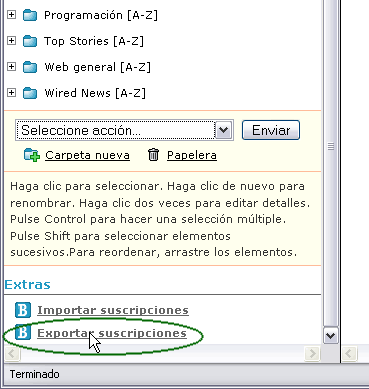Open the Seleccione acción dropdown
Image resolution: width=369 pixels, height=389 pixels.
pyautogui.click(x=124, y=130)
